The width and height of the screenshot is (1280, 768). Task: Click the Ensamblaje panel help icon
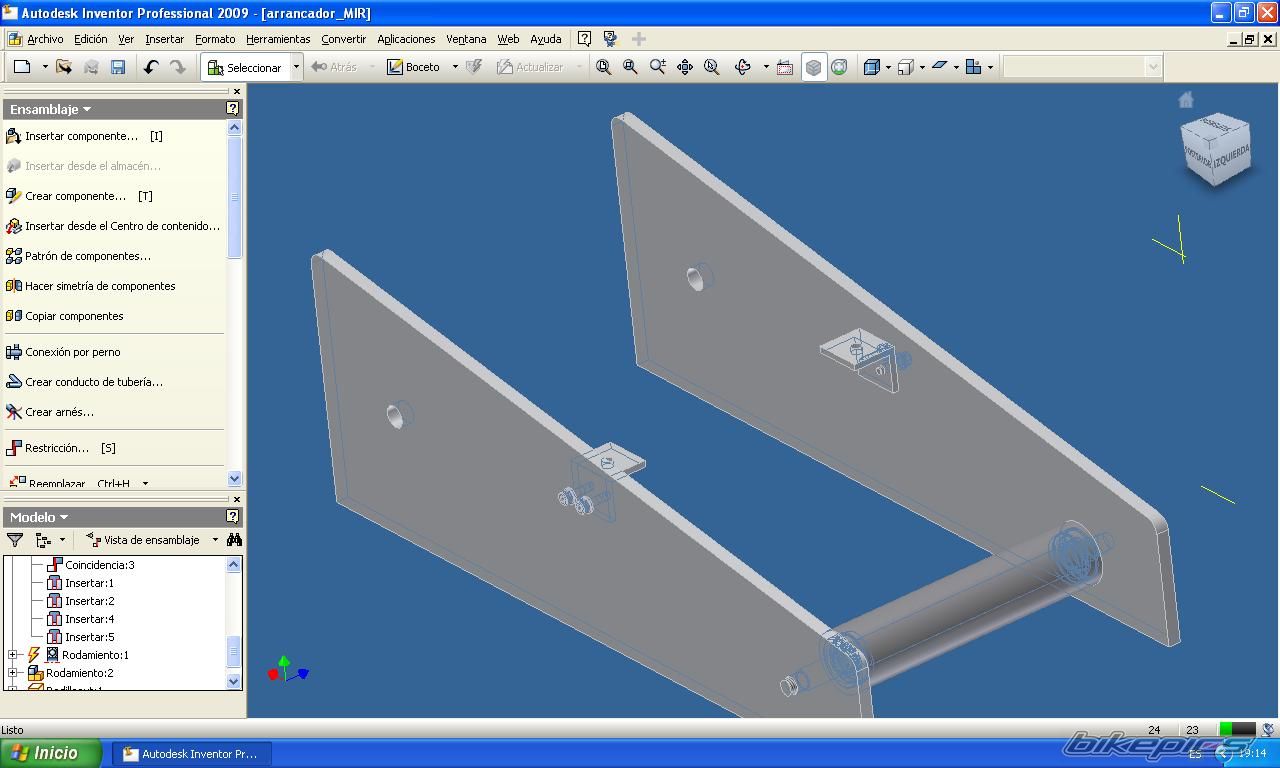233,109
